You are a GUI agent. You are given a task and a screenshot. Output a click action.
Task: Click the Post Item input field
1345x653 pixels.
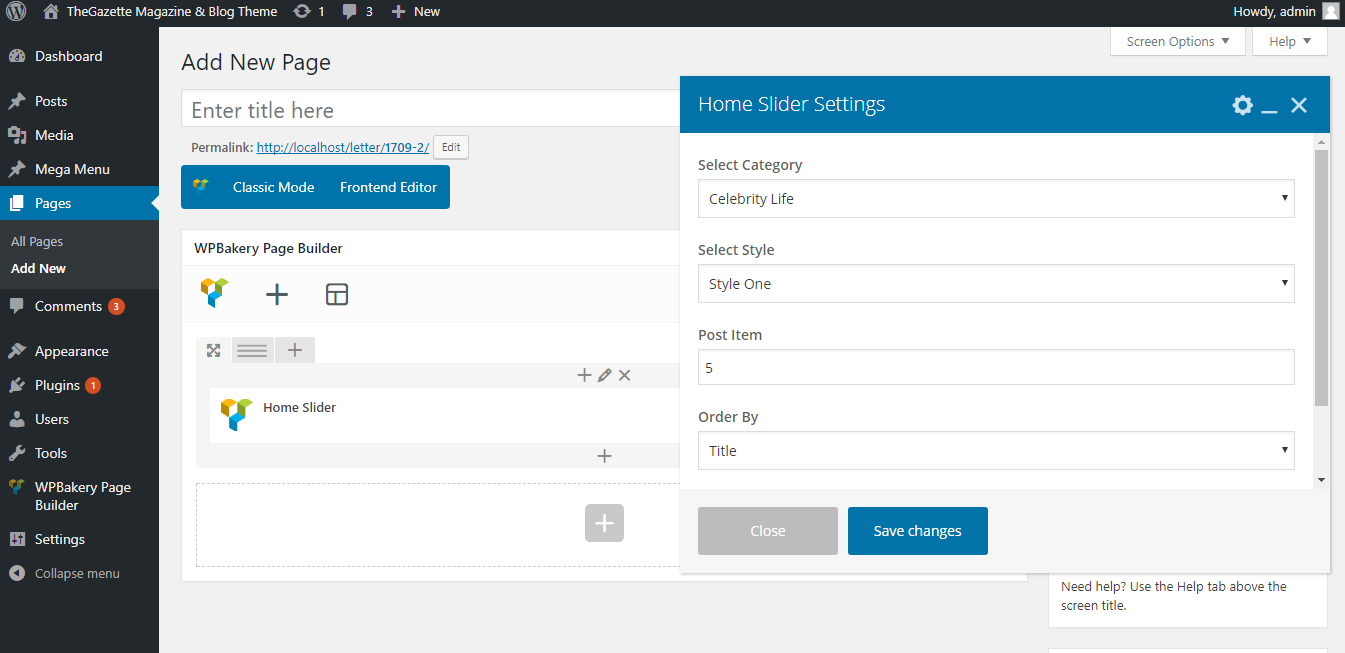(x=995, y=367)
